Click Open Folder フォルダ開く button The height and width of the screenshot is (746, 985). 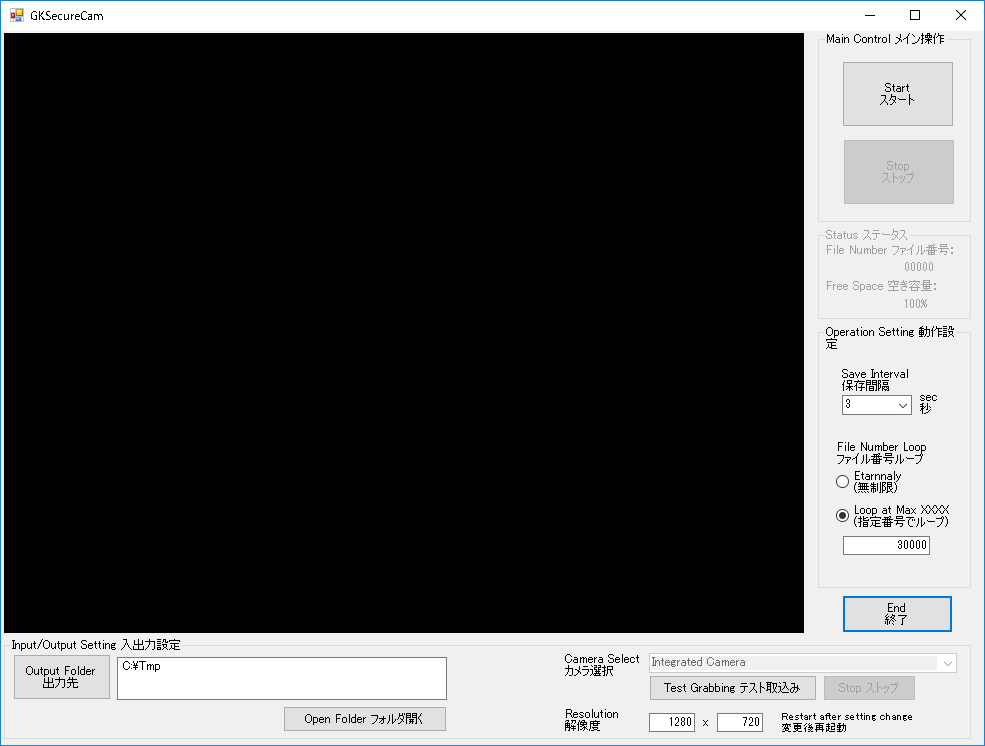click(364, 719)
